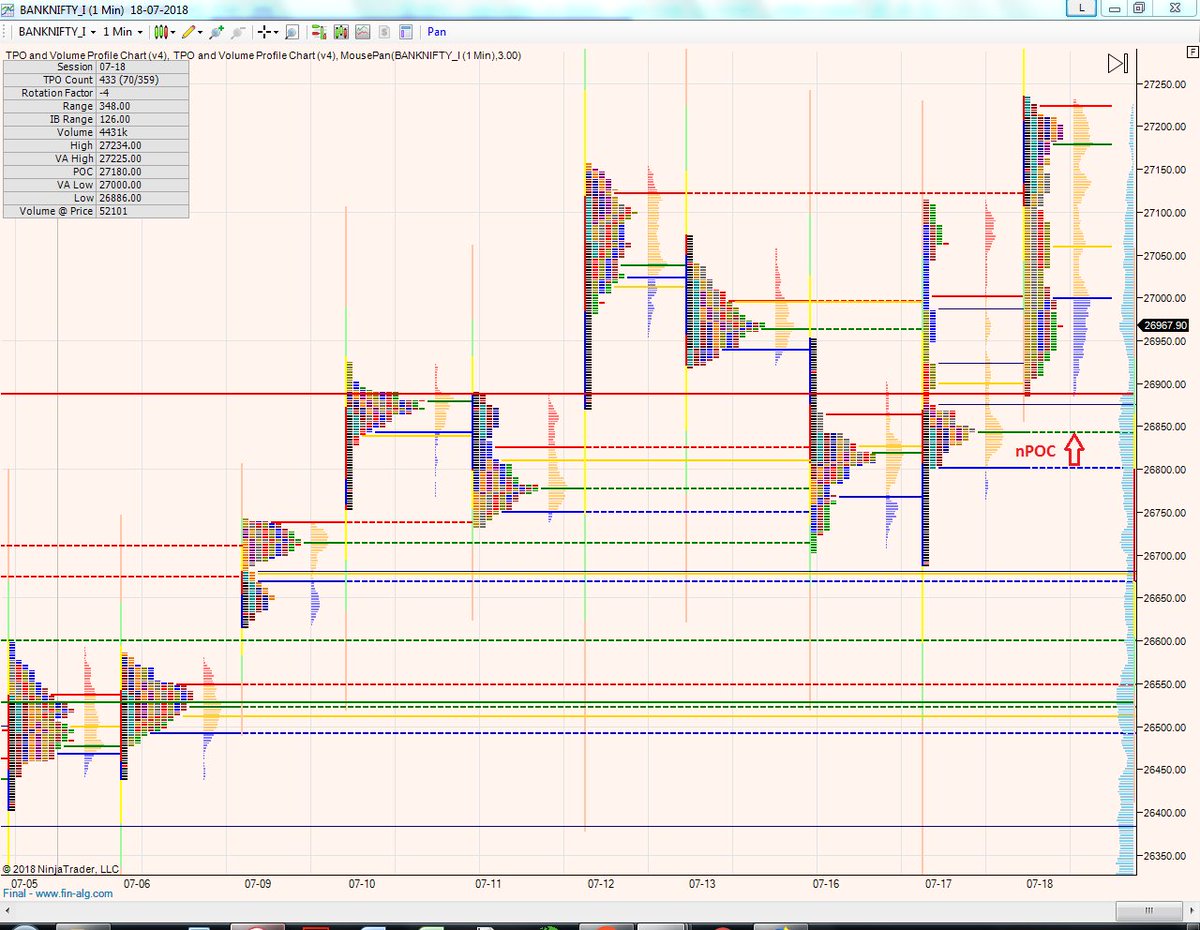Image resolution: width=1200 pixels, height=930 pixels.
Task: Open the indicators icon
Action: [362, 32]
